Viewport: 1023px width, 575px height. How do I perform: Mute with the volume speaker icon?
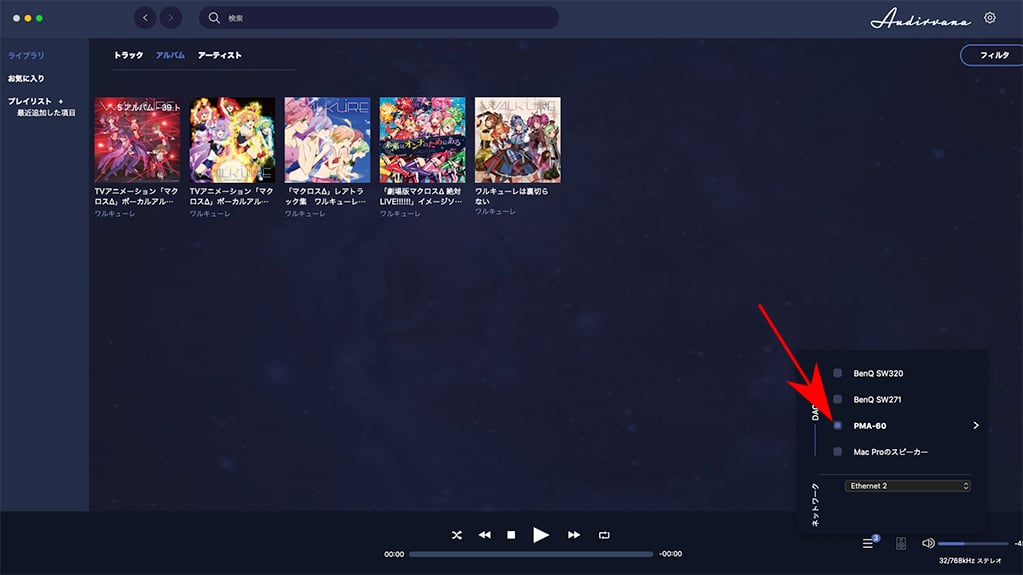click(x=928, y=543)
